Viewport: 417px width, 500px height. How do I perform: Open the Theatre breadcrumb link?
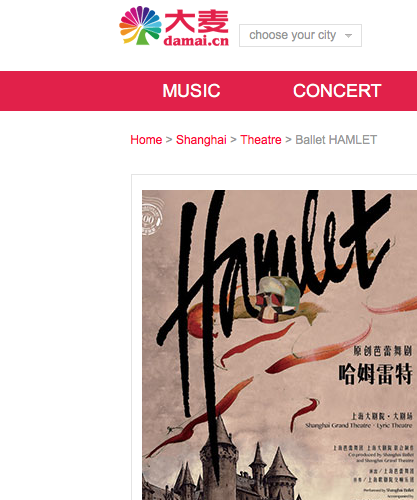(x=261, y=140)
